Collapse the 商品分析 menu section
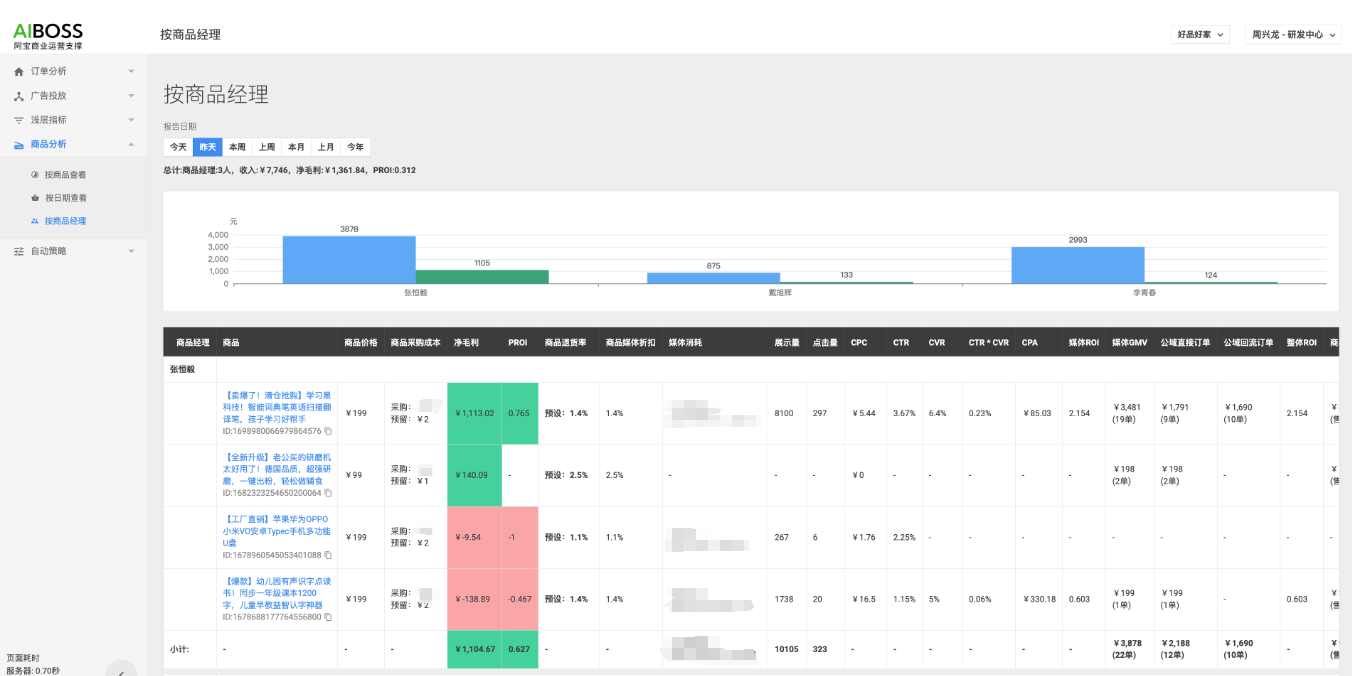The height and width of the screenshot is (676, 1352). pyautogui.click(x=131, y=144)
